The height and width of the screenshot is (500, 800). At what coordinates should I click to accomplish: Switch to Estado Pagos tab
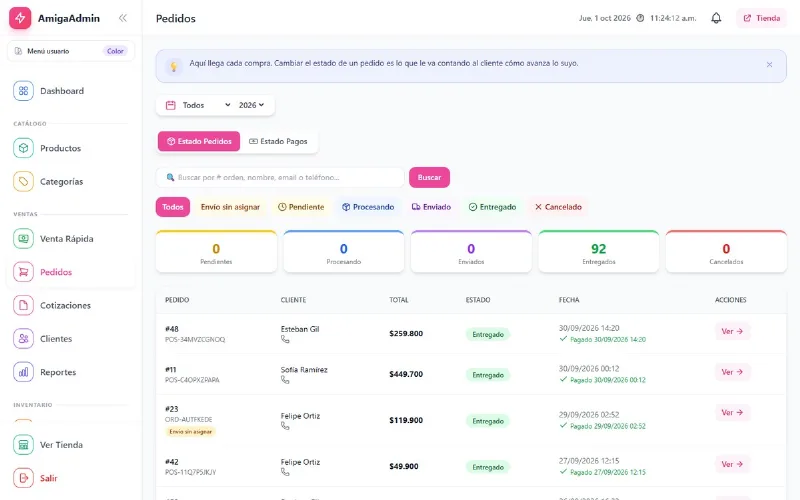[x=278, y=141]
